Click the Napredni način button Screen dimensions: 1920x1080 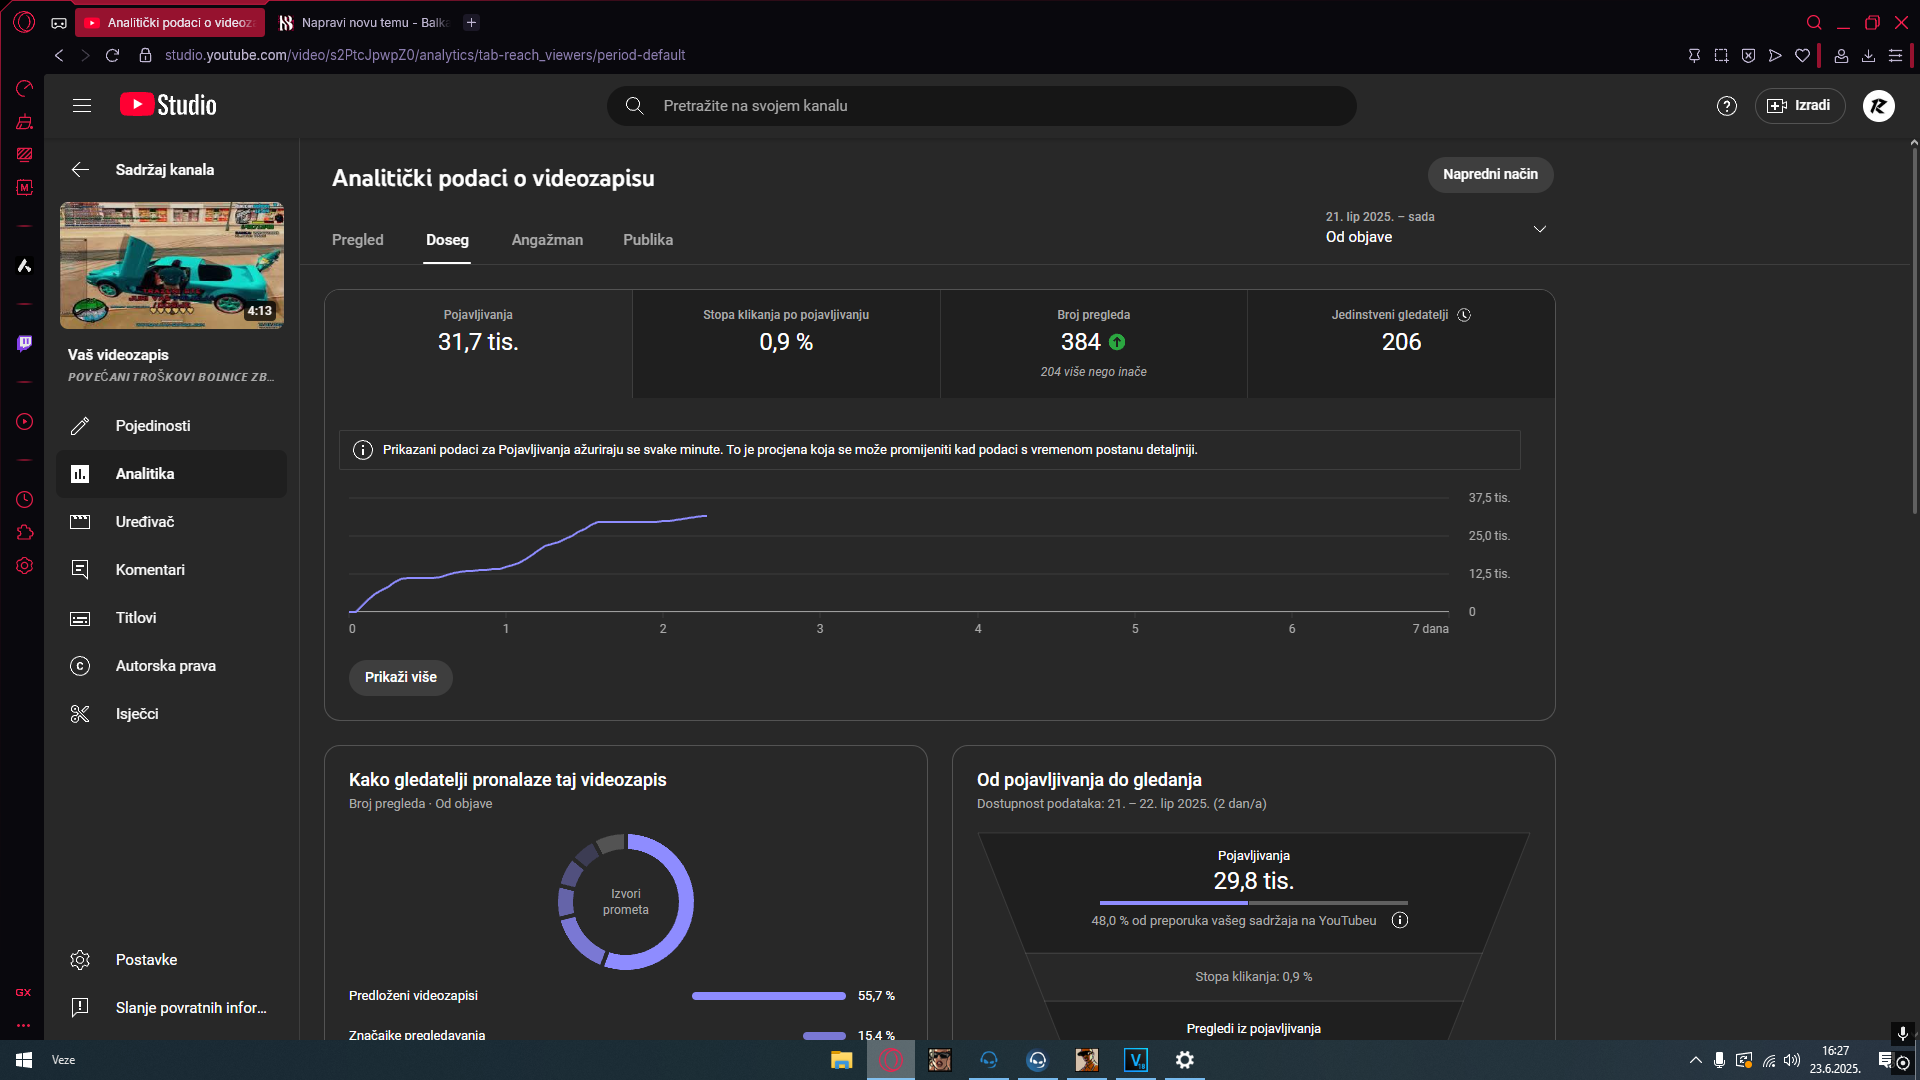coord(1490,174)
